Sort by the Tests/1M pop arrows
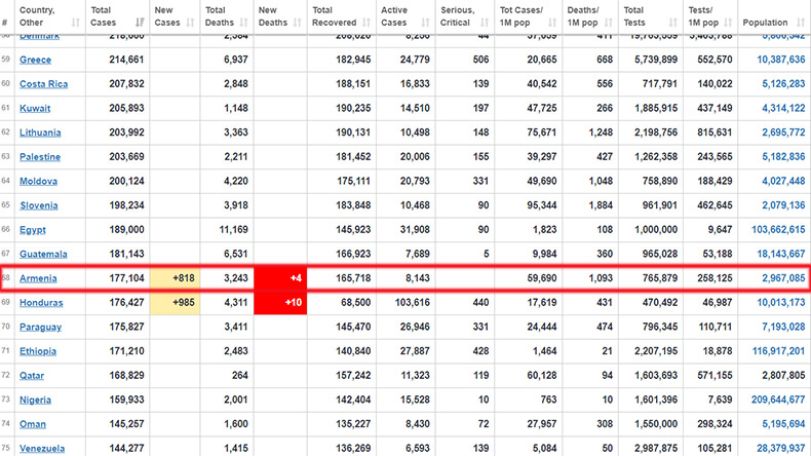This screenshot has width=811, height=456. tap(728, 23)
